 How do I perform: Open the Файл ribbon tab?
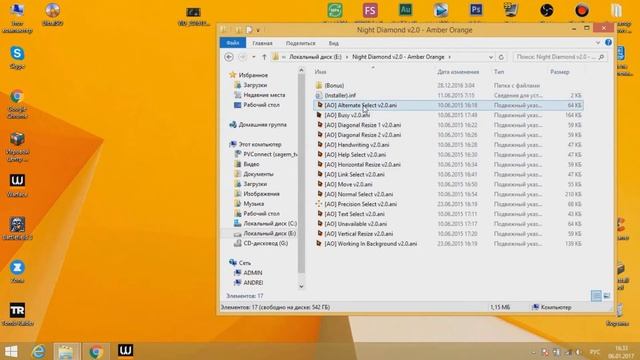click(233, 43)
